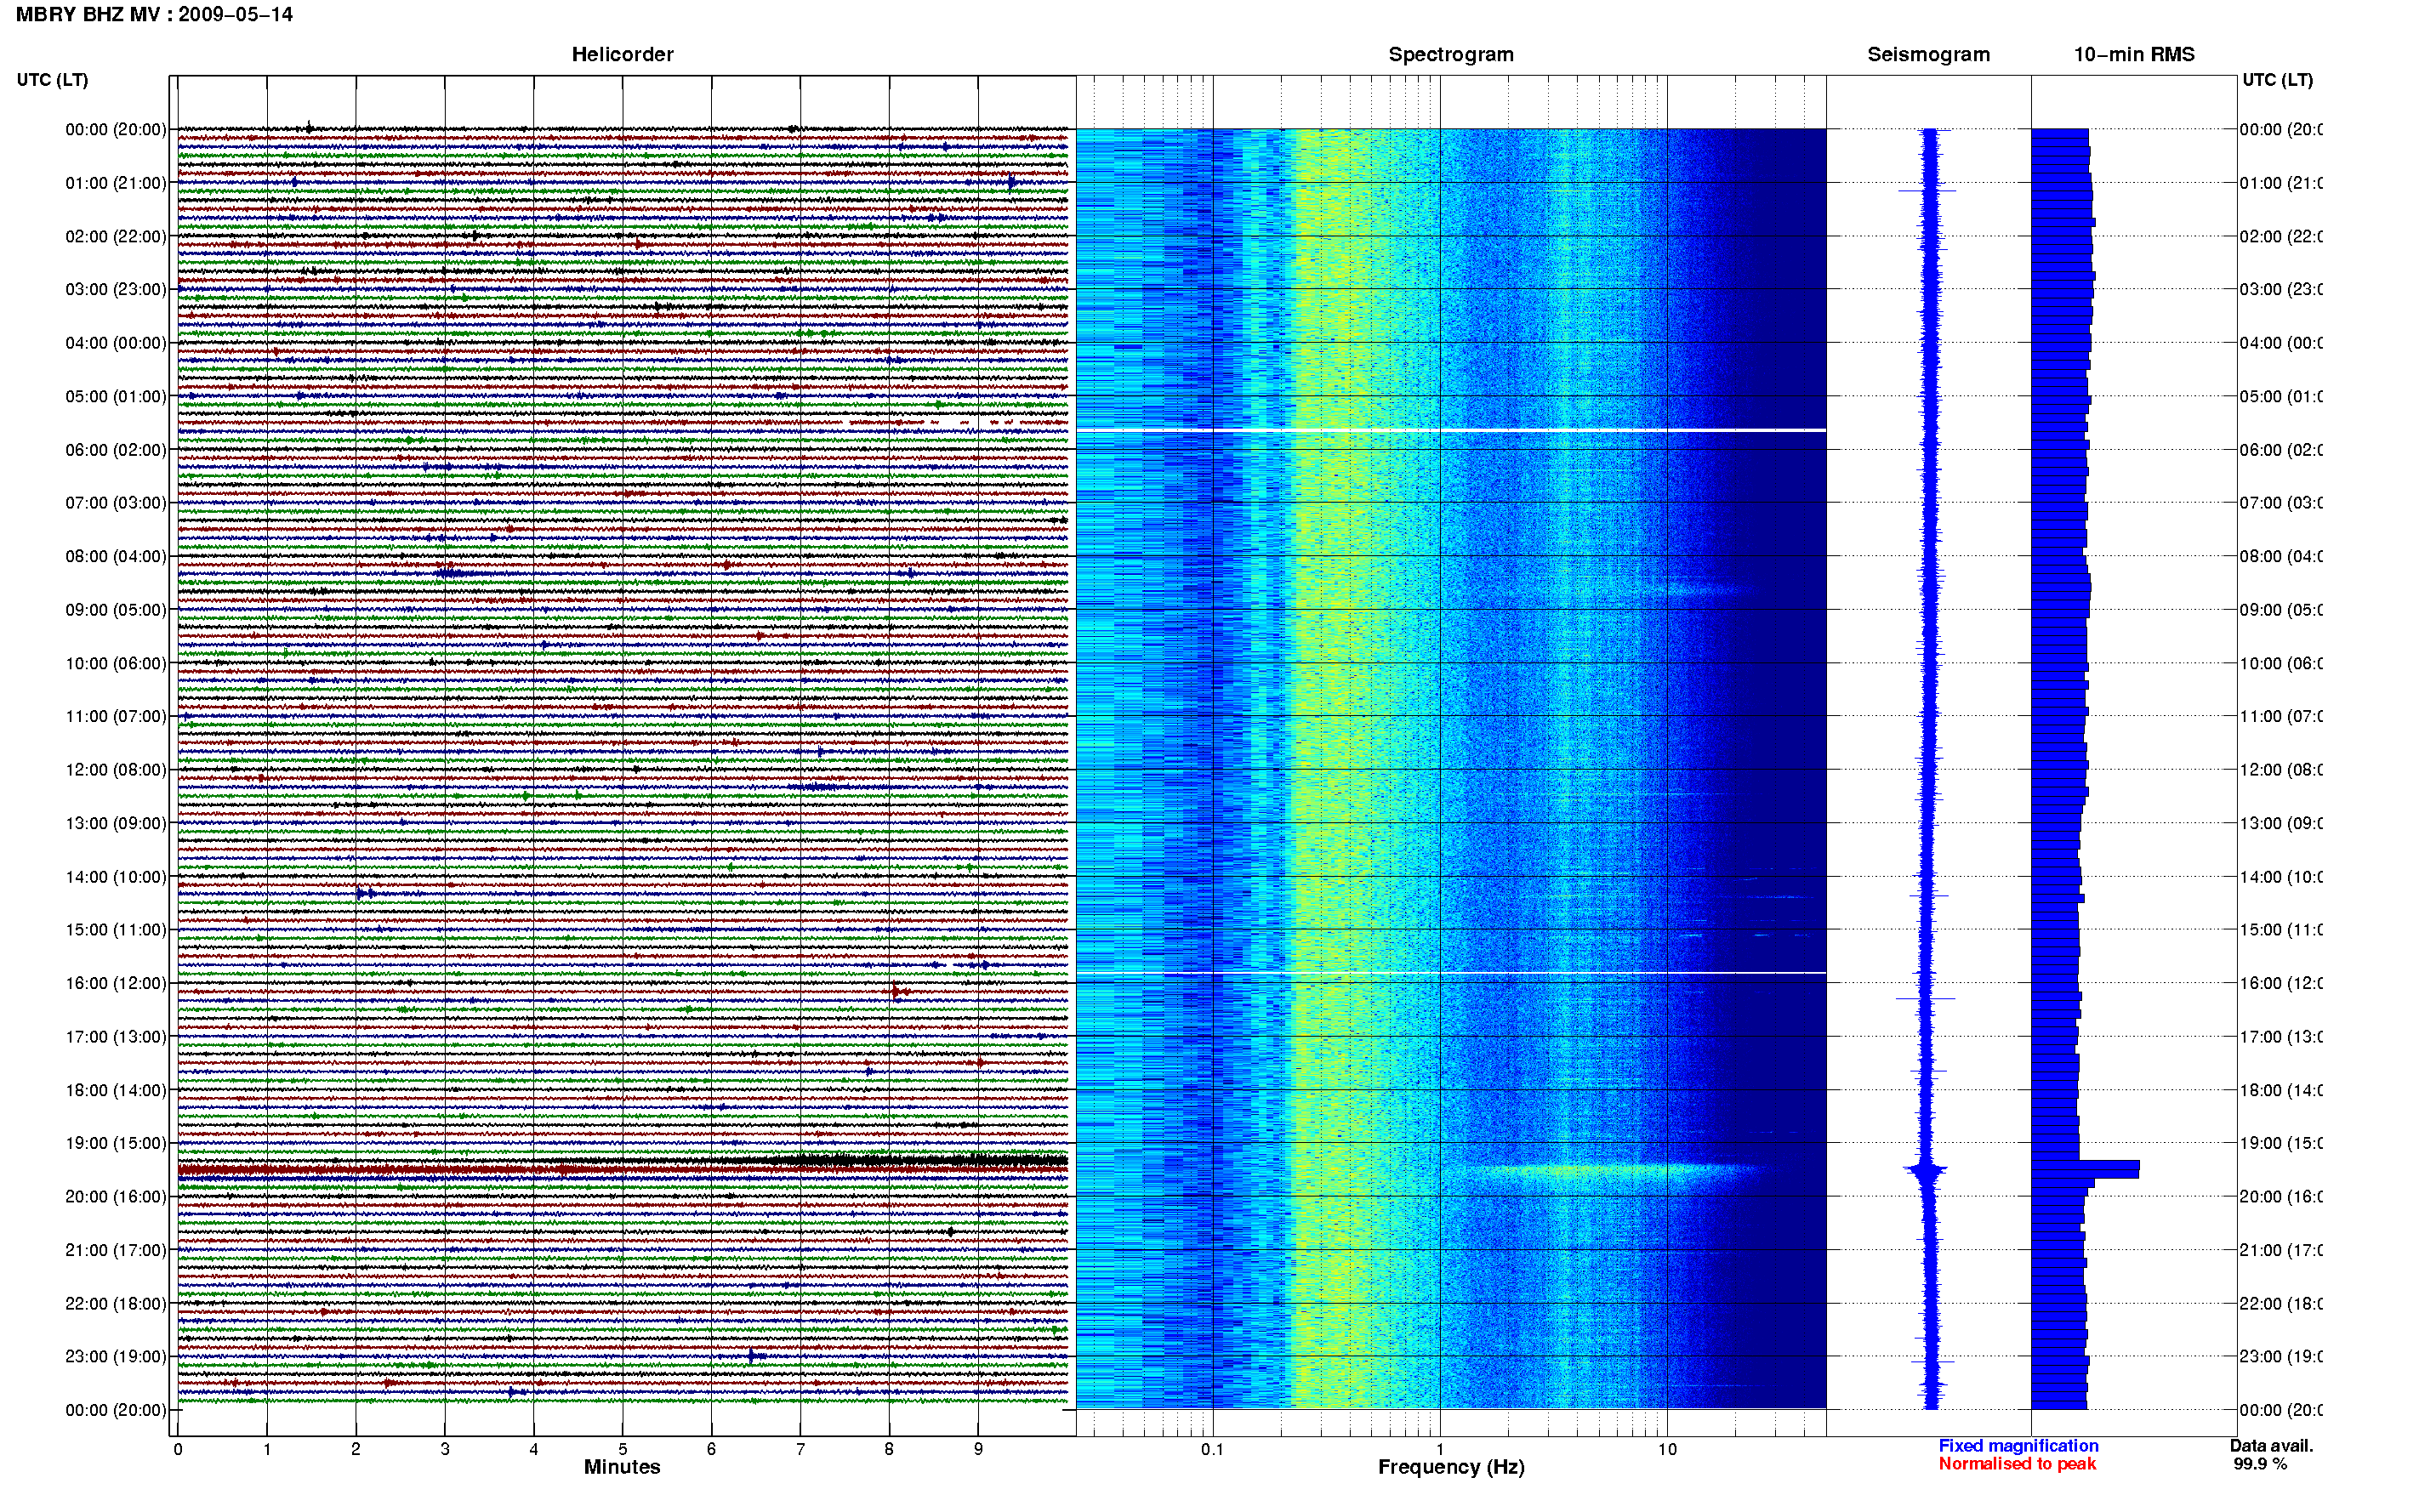Image resolution: width=2419 pixels, height=1512 pixels.
Task: Click the 13:00 (09:00) left time label
Action: click(x=116, y=824)
